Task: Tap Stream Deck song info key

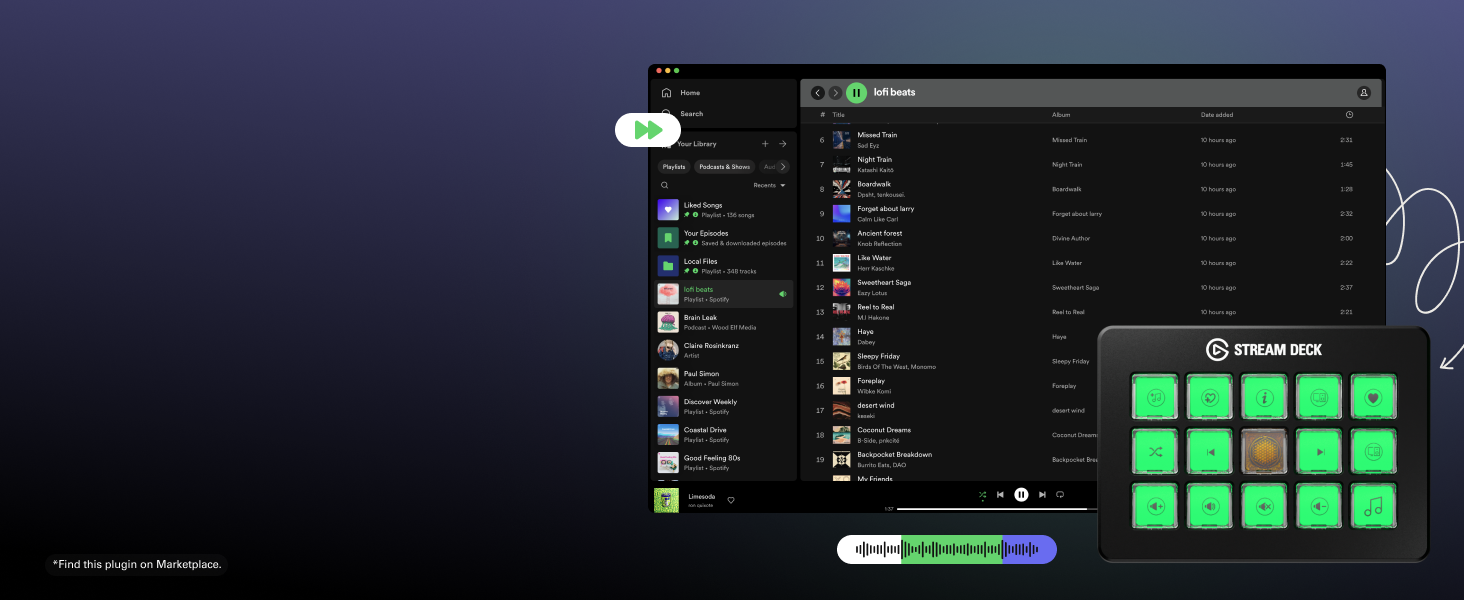Action: point(1264,397)
